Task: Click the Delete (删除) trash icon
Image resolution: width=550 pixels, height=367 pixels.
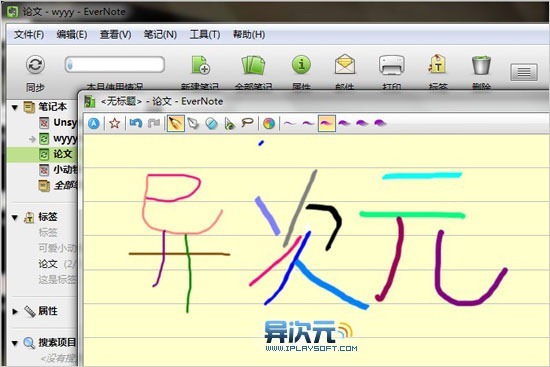Action: [481, 65]
